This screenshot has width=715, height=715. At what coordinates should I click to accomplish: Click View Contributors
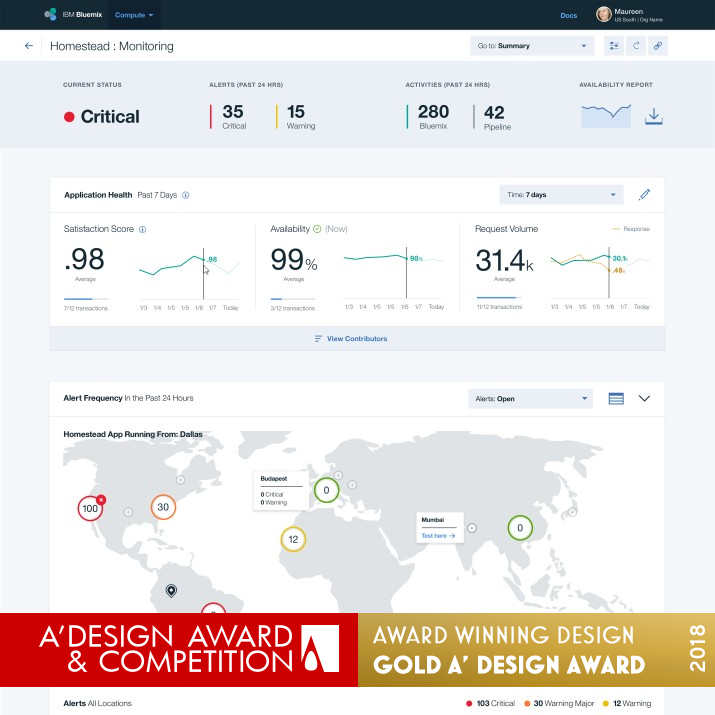pyautogui.click(x=351, y=339)
